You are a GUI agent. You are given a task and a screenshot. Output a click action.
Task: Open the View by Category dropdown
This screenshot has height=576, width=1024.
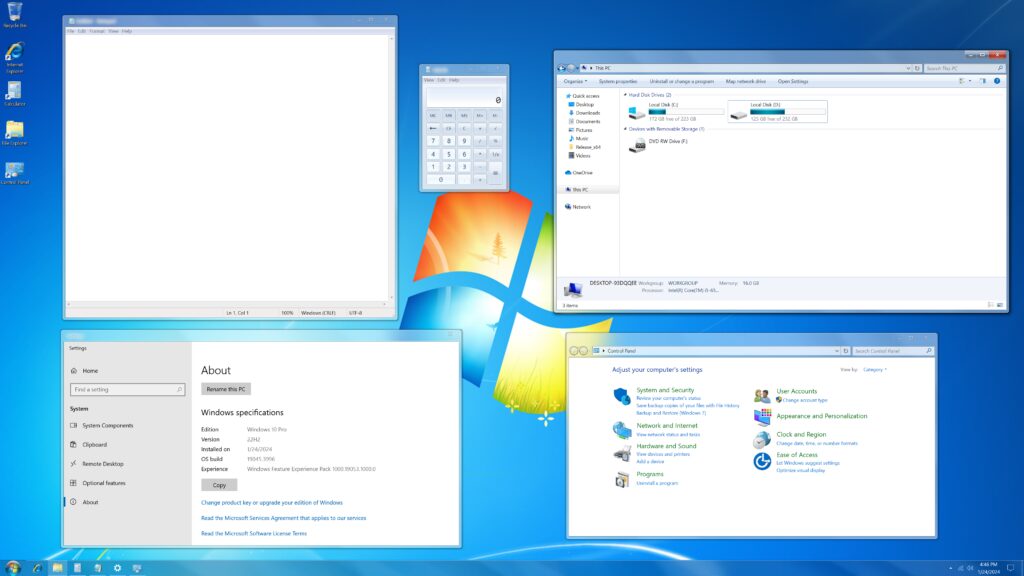[874, 370]
